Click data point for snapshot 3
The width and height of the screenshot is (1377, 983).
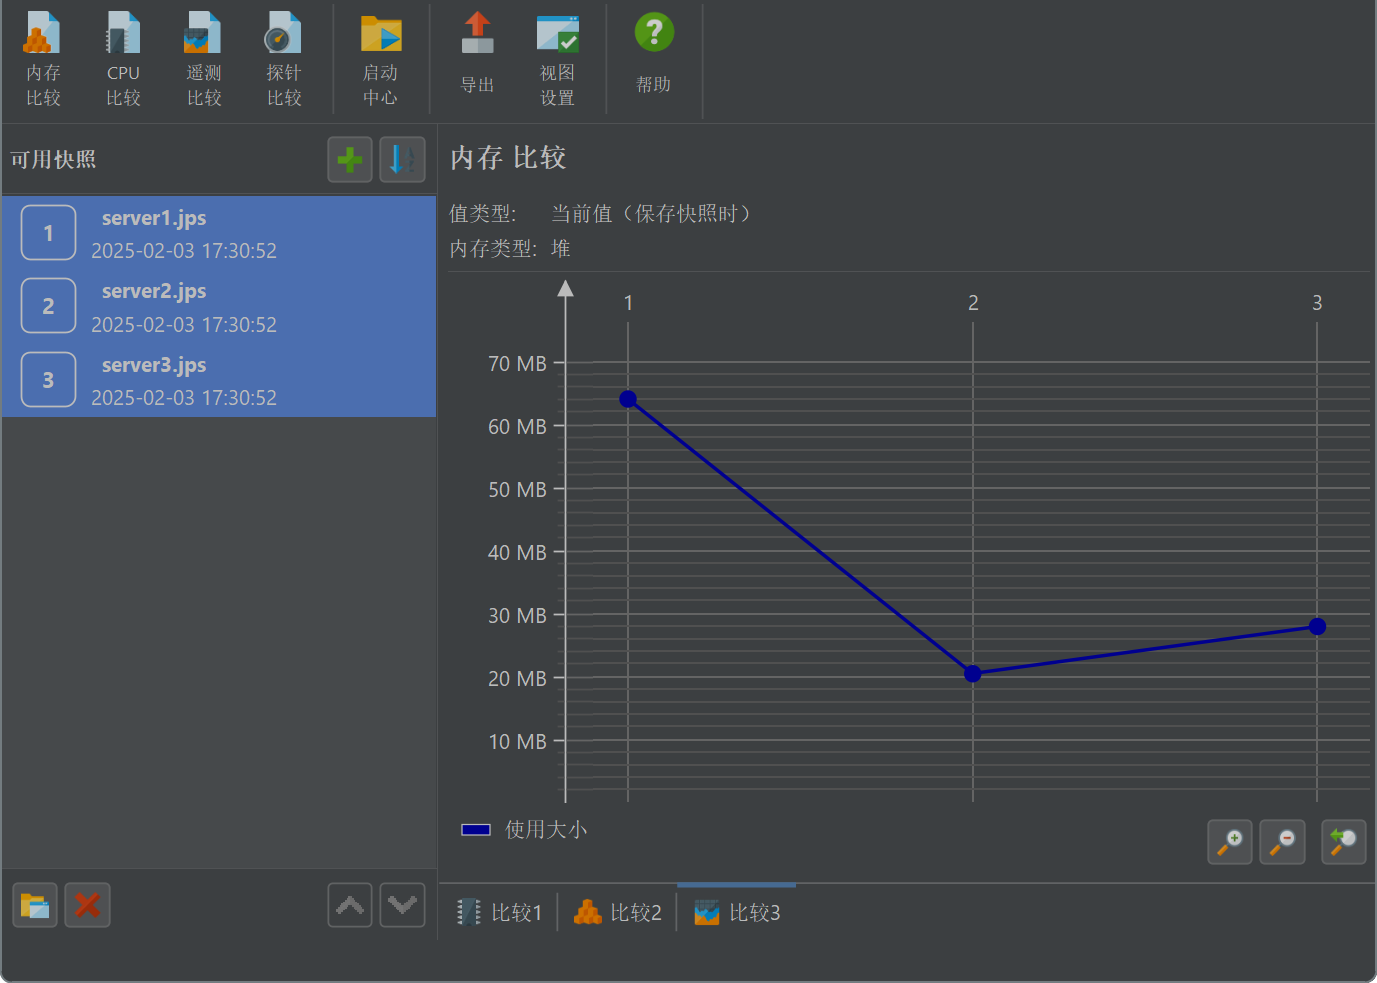[x=1317, y=627]
